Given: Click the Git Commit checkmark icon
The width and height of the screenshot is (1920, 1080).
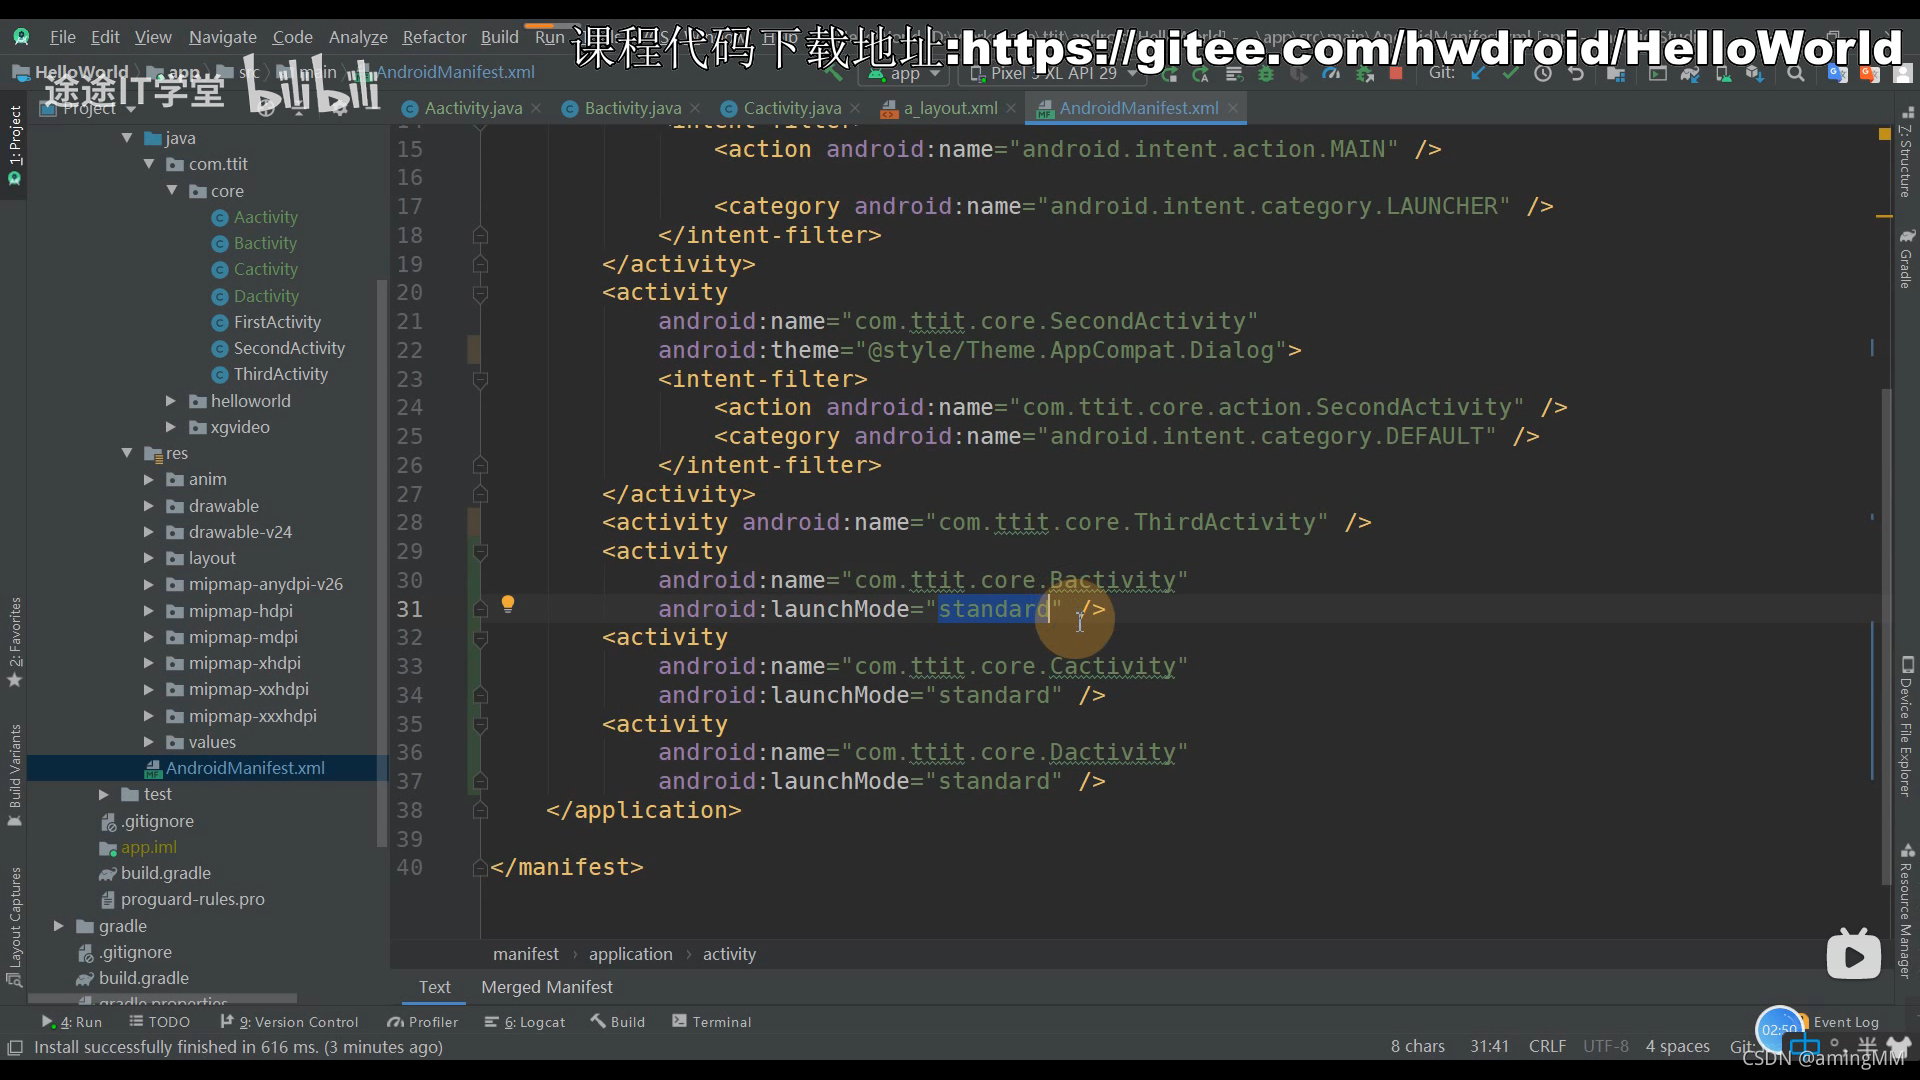Looking at the screenshot, I should [1510, 74].
